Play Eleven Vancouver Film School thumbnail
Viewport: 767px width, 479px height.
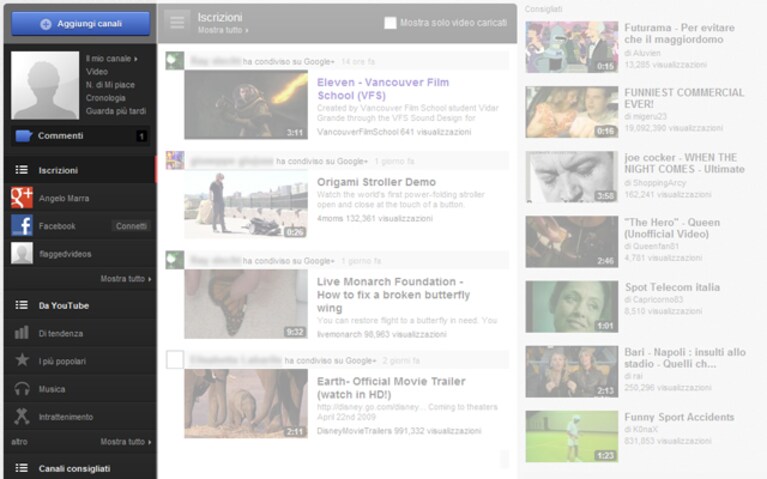tap(246, 105)
